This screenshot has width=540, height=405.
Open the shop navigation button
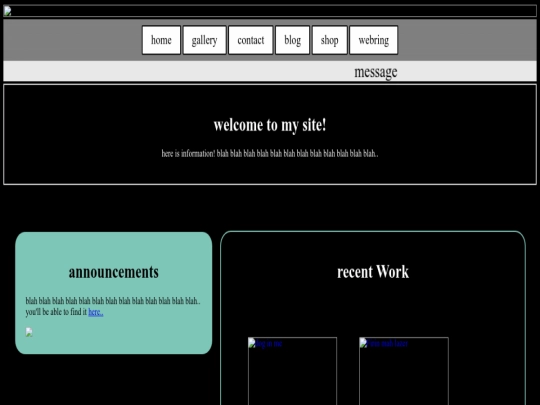click(330, 40)
